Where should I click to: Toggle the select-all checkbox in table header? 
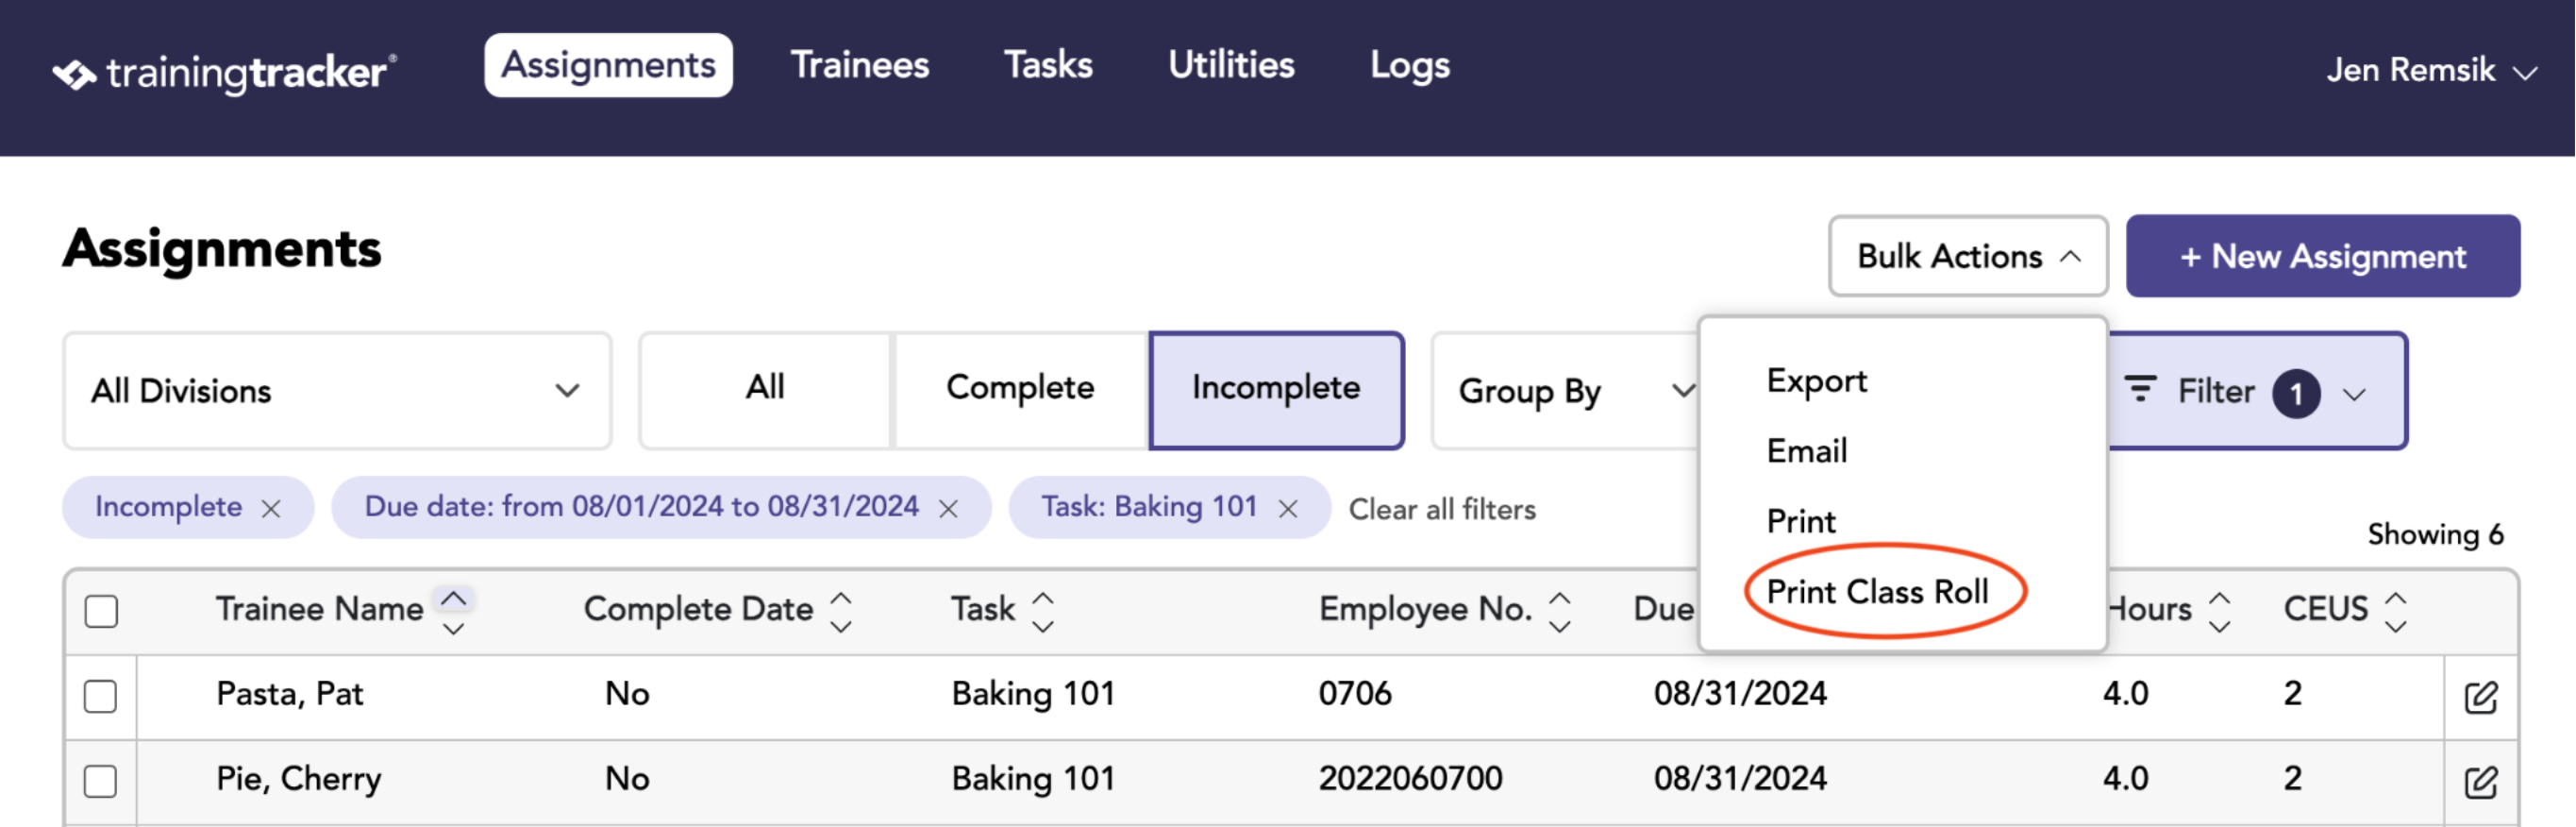pyautogui.click(x=101, y=611)
